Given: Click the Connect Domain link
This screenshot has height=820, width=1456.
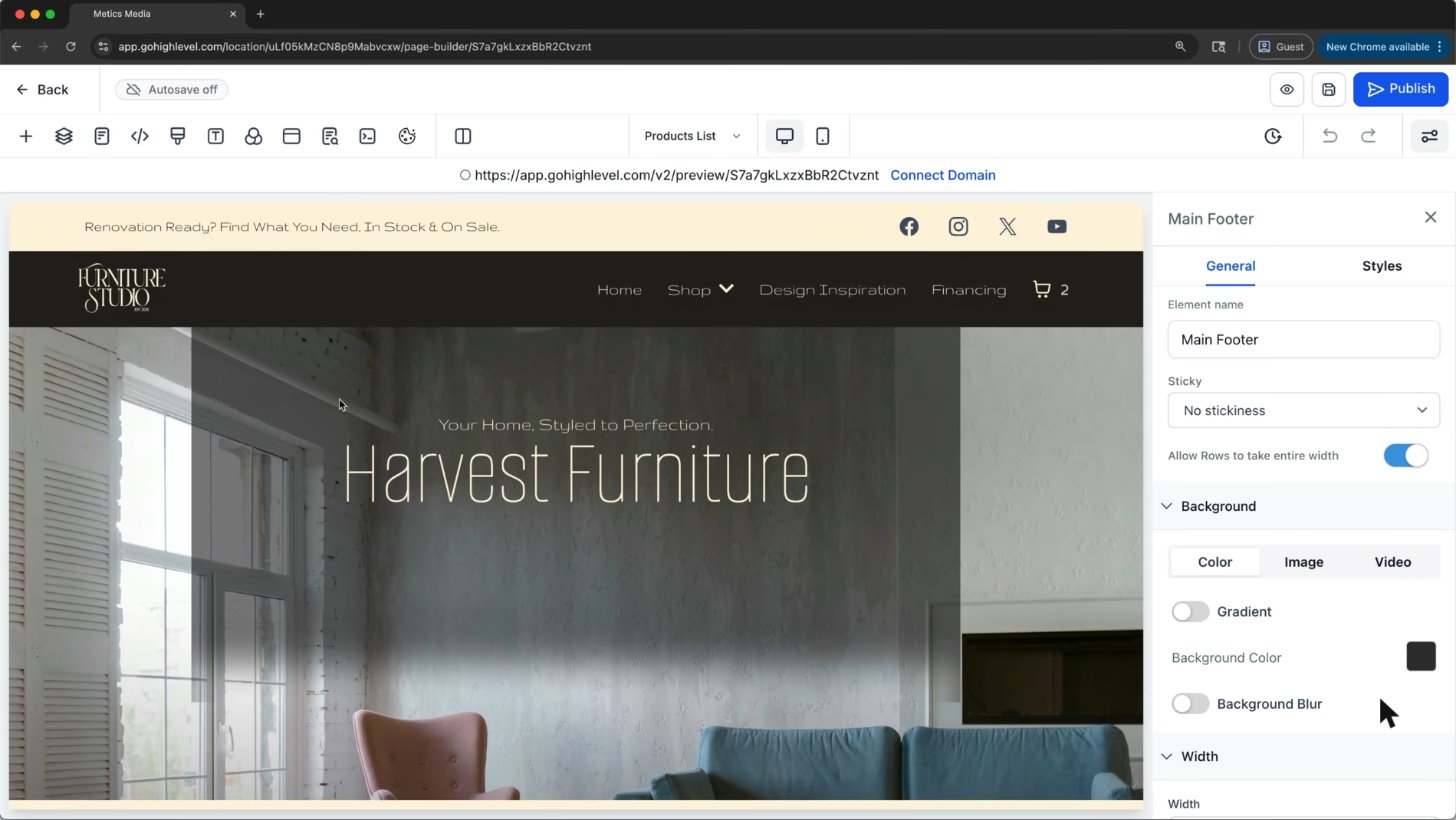Looking at the screenshot, I should point(943,175).
